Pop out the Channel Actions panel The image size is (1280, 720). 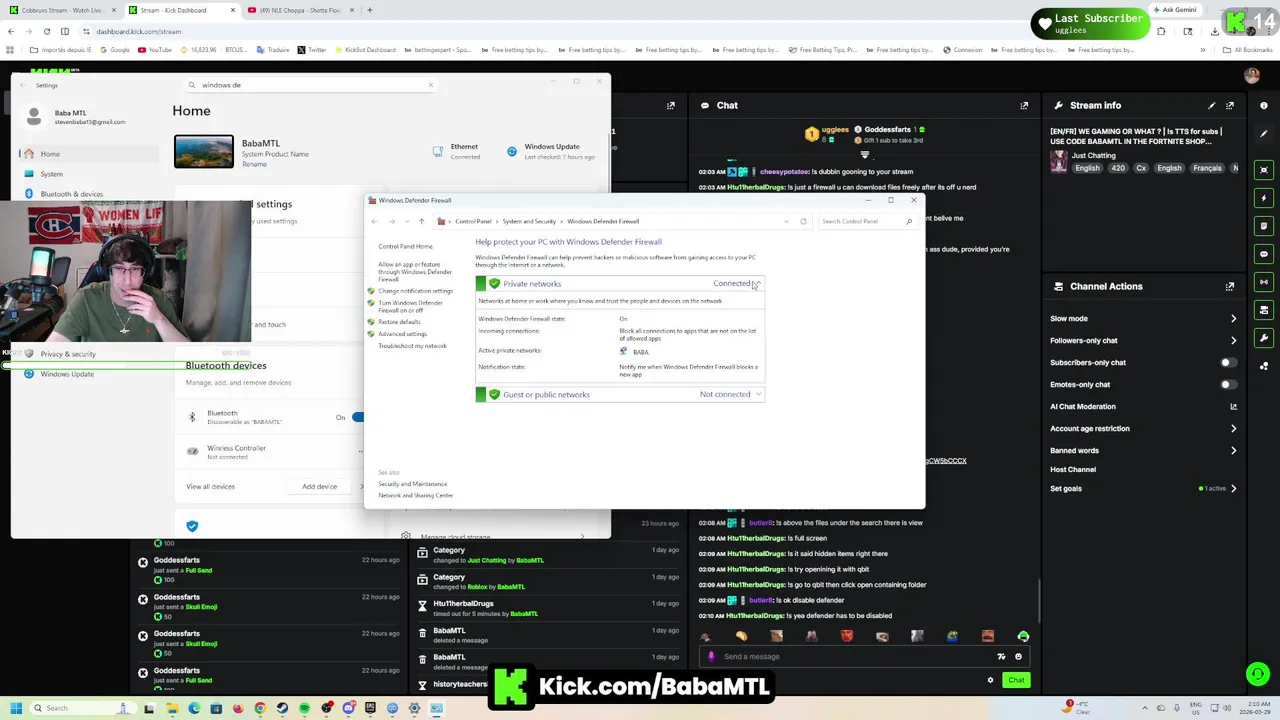click(x=1230, y=286)
